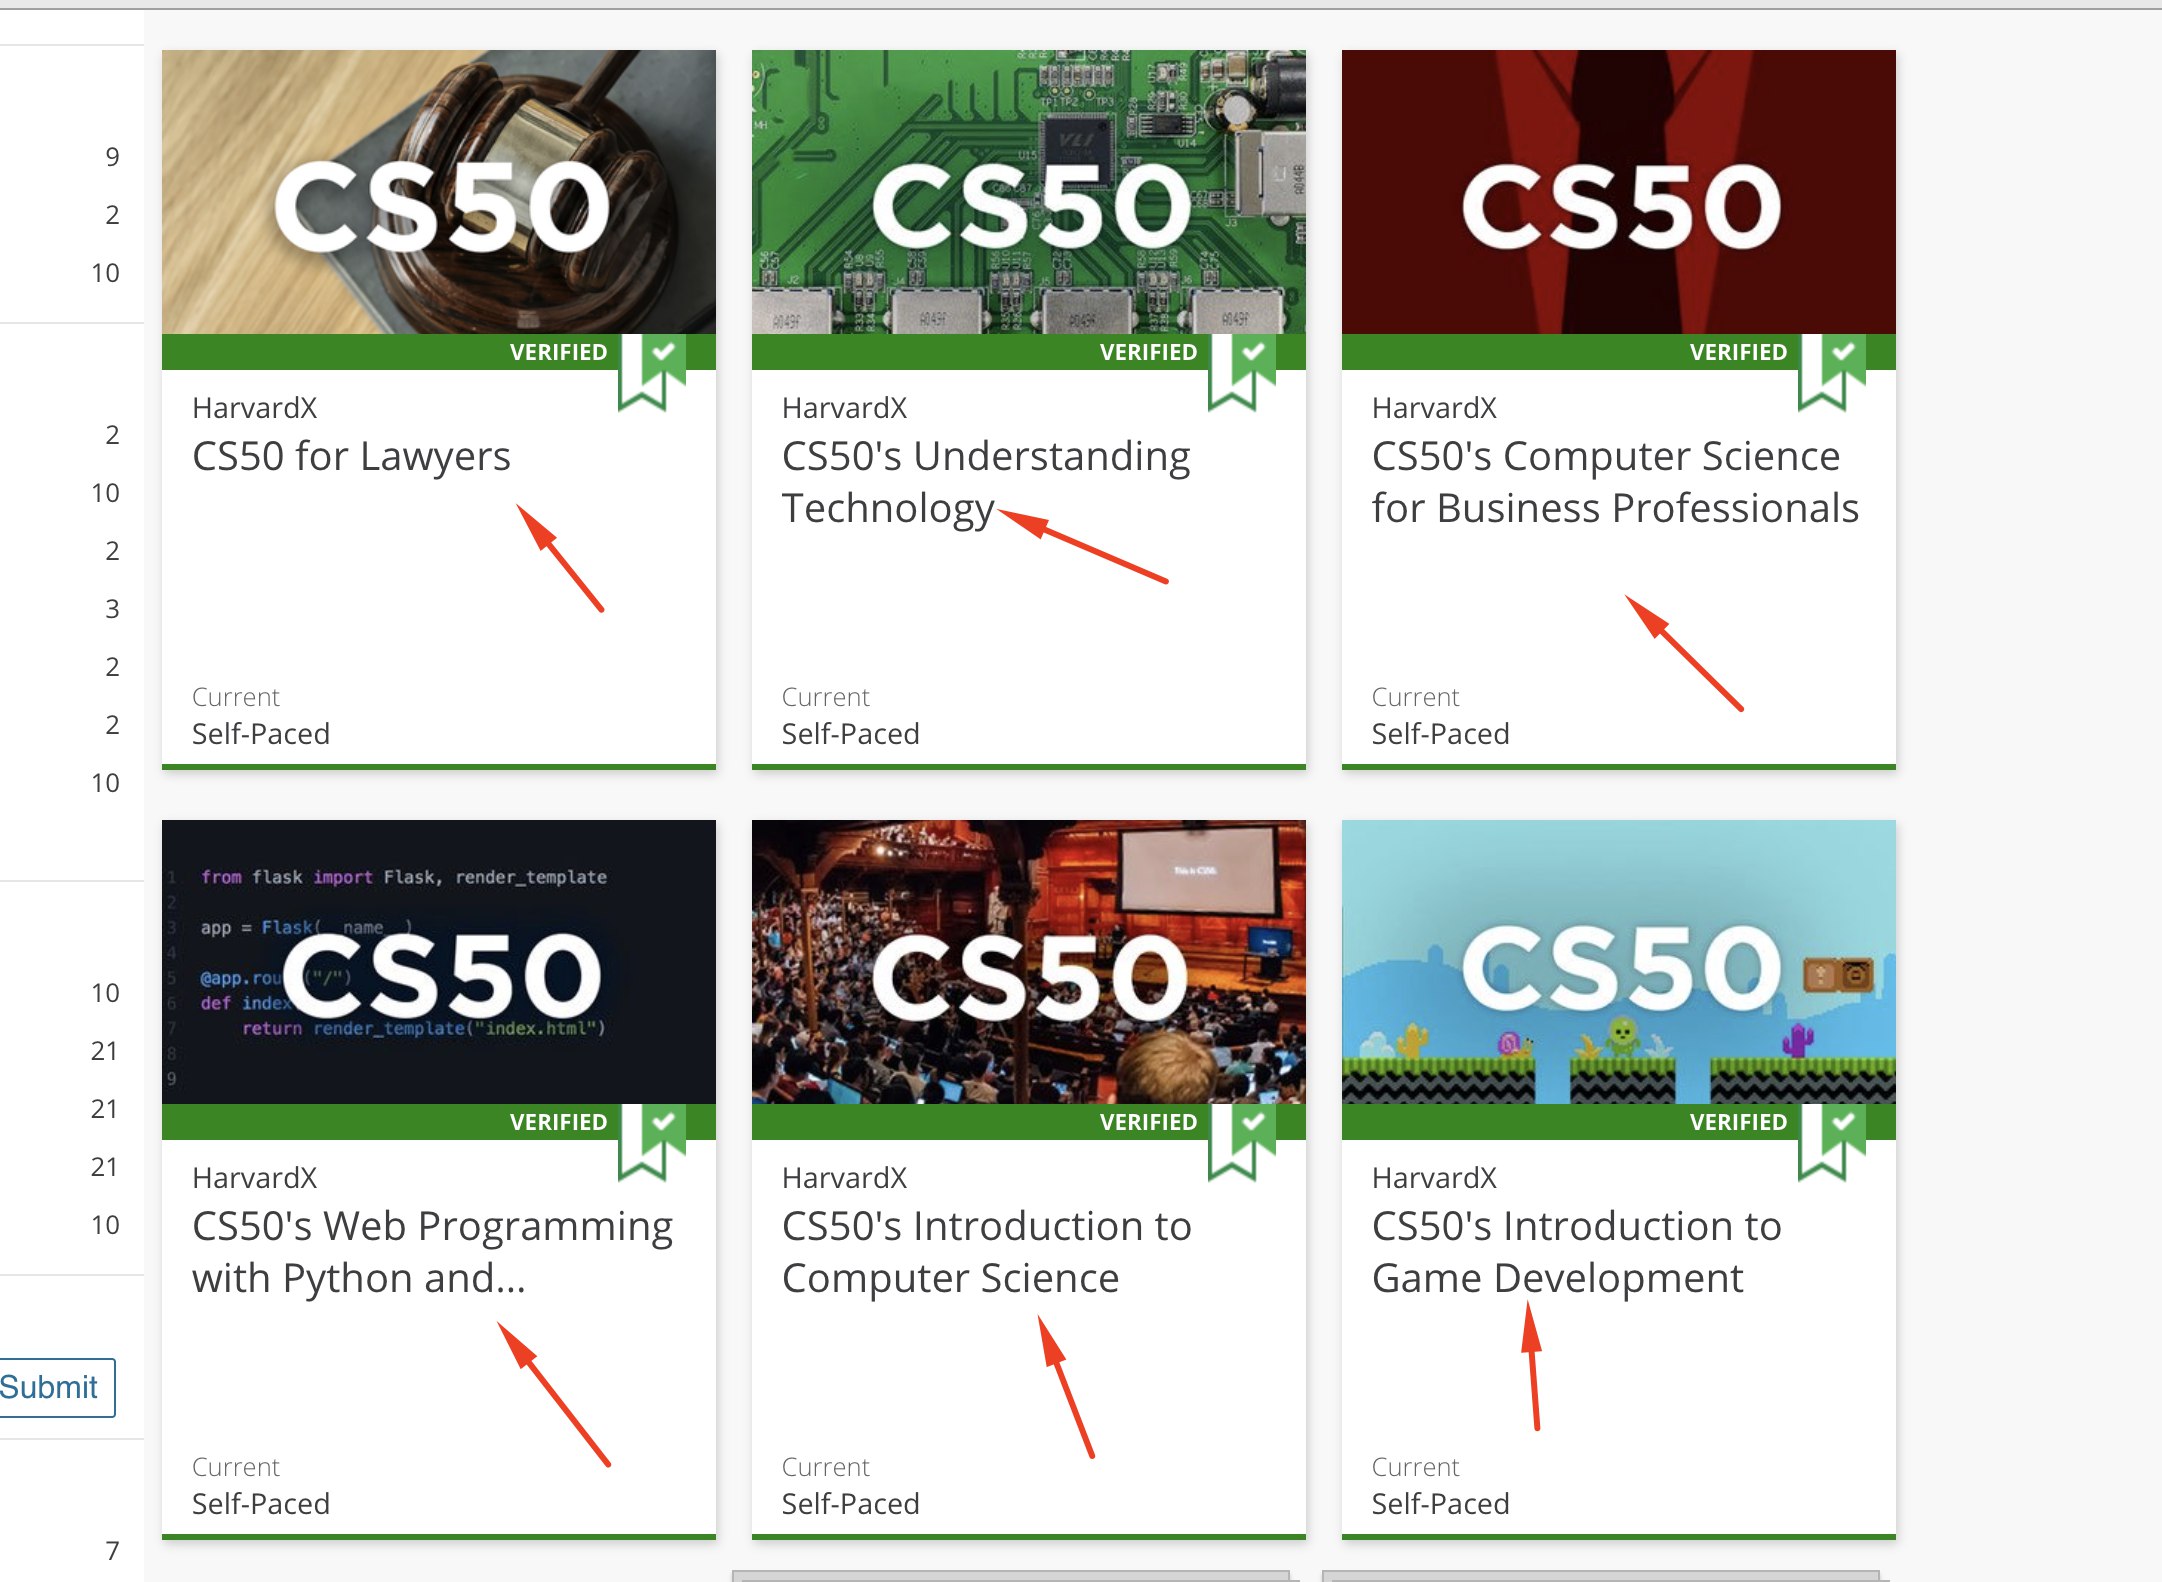Click CS50's Introduction to Computer Science title
Image resolution: width=2162 pixels, height=1582 pixels.
point(986,1252)
